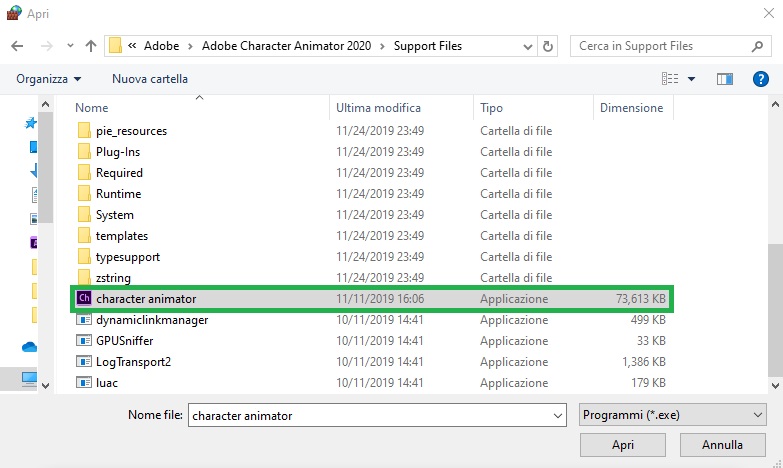
Task: Open OneDrive cloud icon in sidebar
Action: coord(29,346)
